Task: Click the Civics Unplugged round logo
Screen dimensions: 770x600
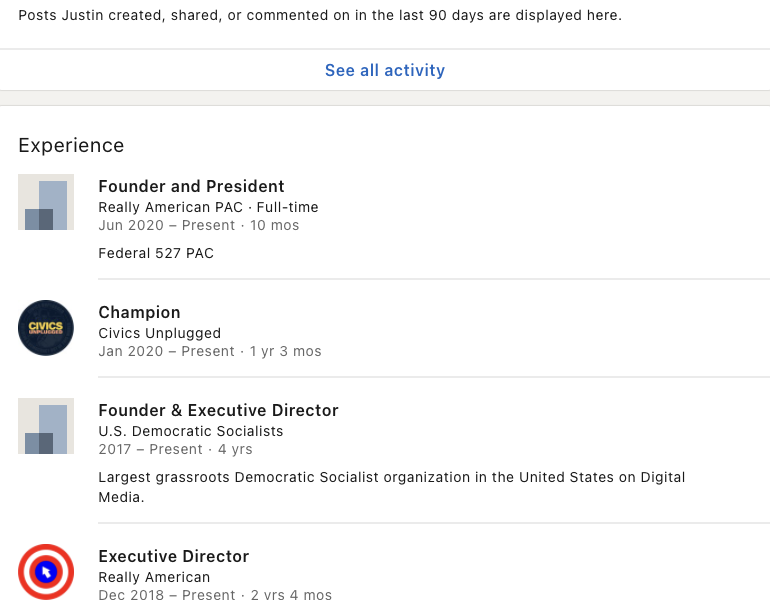Action: (x=46, y=328)
